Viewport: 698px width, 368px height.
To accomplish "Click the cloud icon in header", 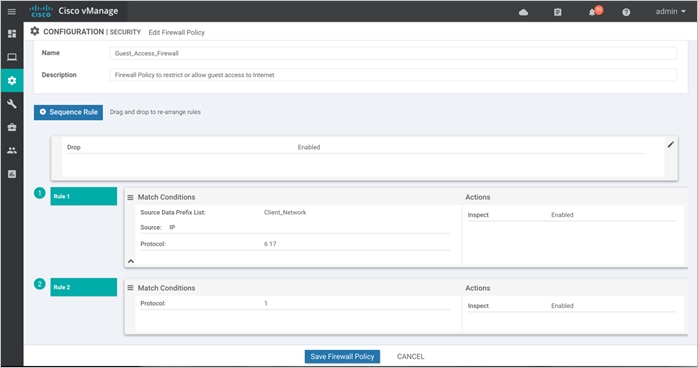I will (524, 12).
